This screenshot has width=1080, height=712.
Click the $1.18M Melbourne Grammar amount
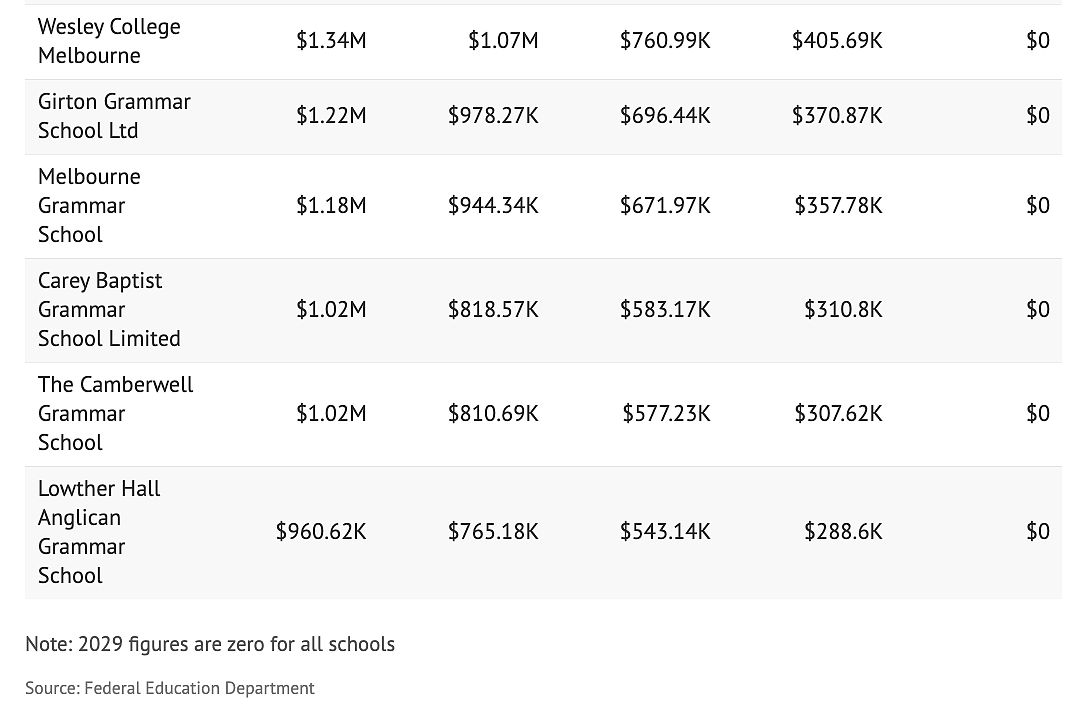click(x=331, y=205)
